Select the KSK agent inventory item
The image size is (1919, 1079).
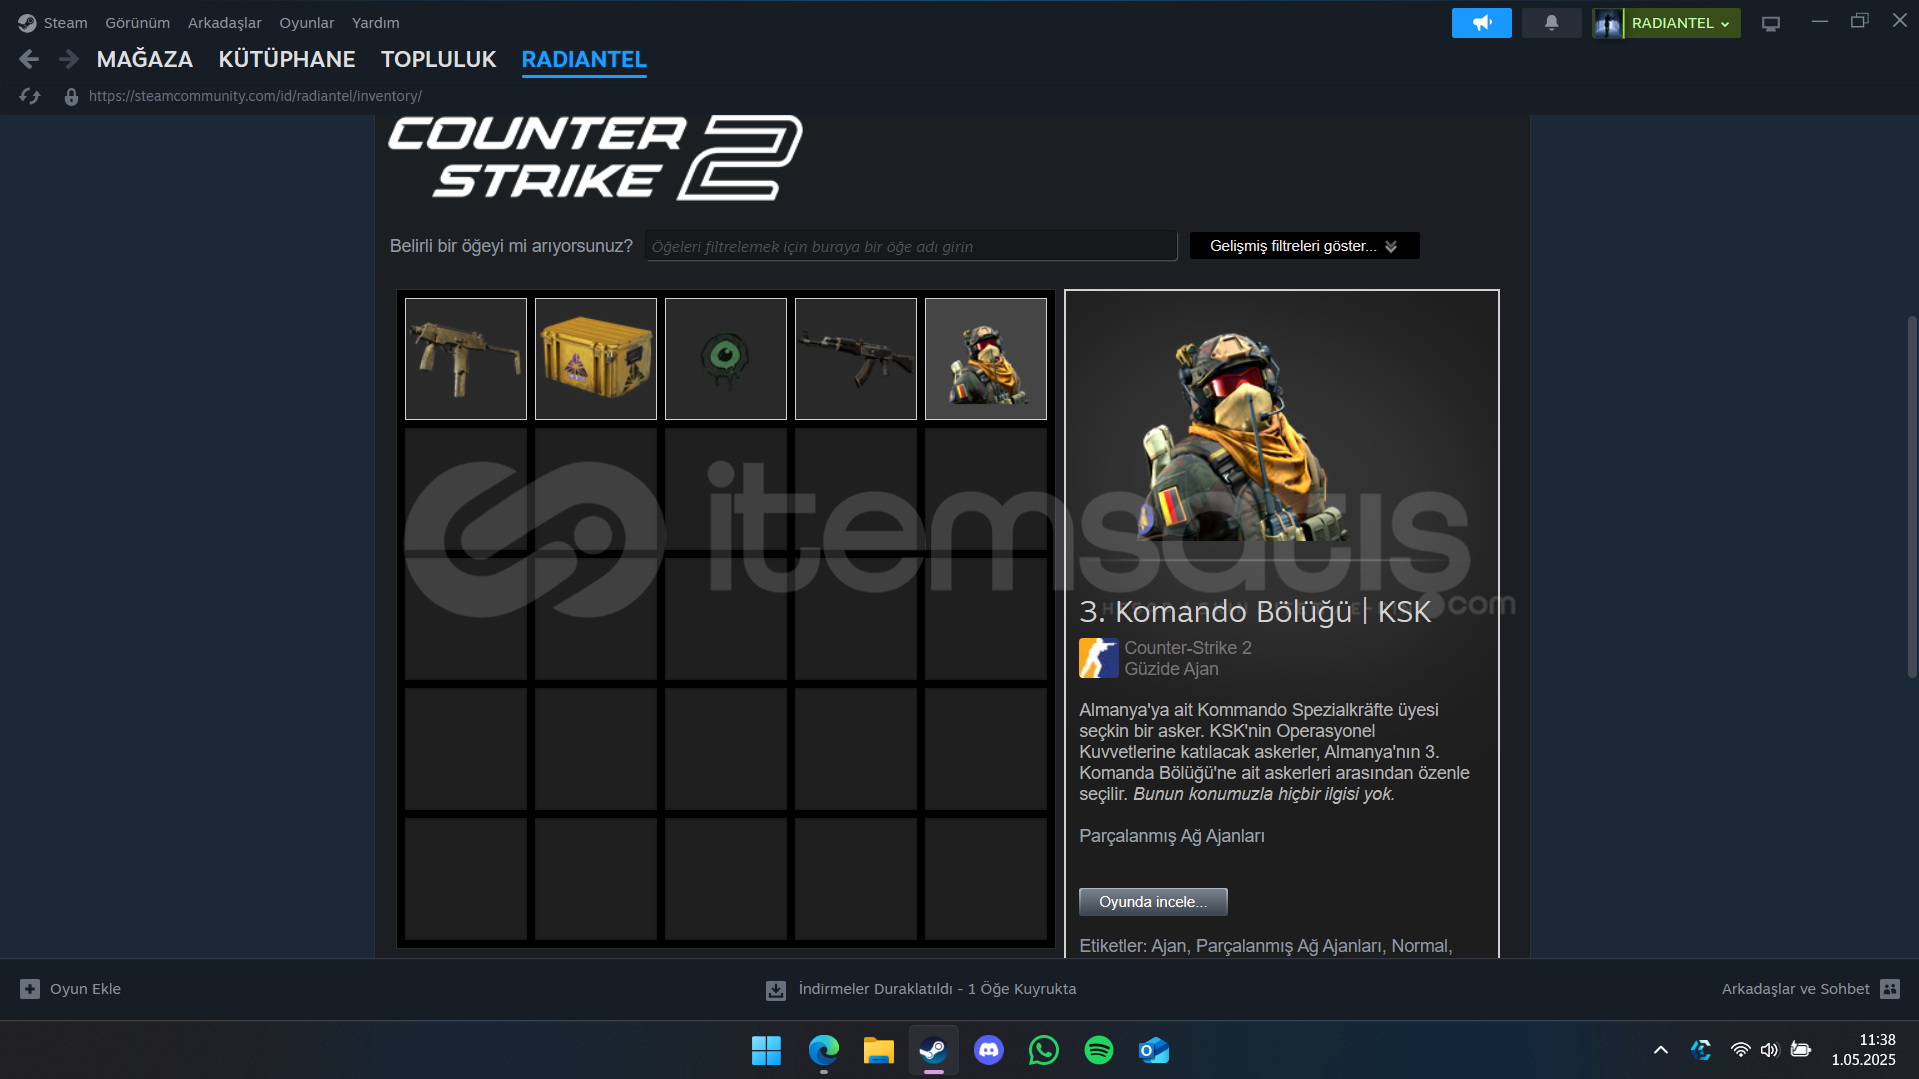(986, 358)
